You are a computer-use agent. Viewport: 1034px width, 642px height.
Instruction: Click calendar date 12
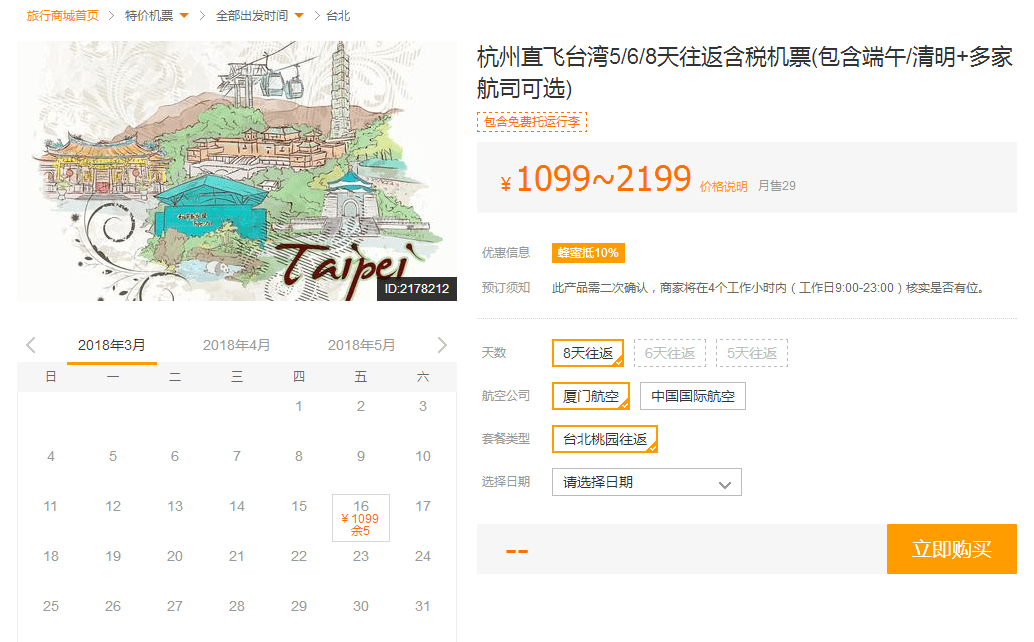click(x=113, y=506)
